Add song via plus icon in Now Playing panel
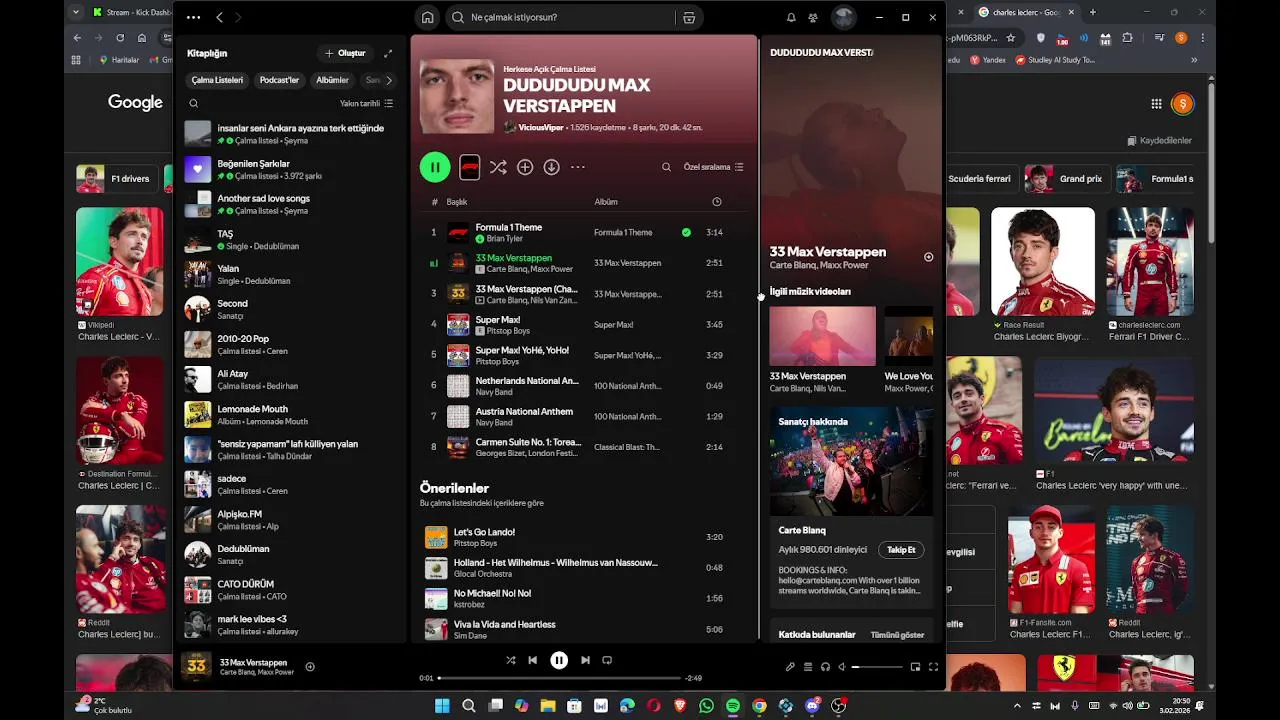 pyautogui.click(x=928, y=257)
